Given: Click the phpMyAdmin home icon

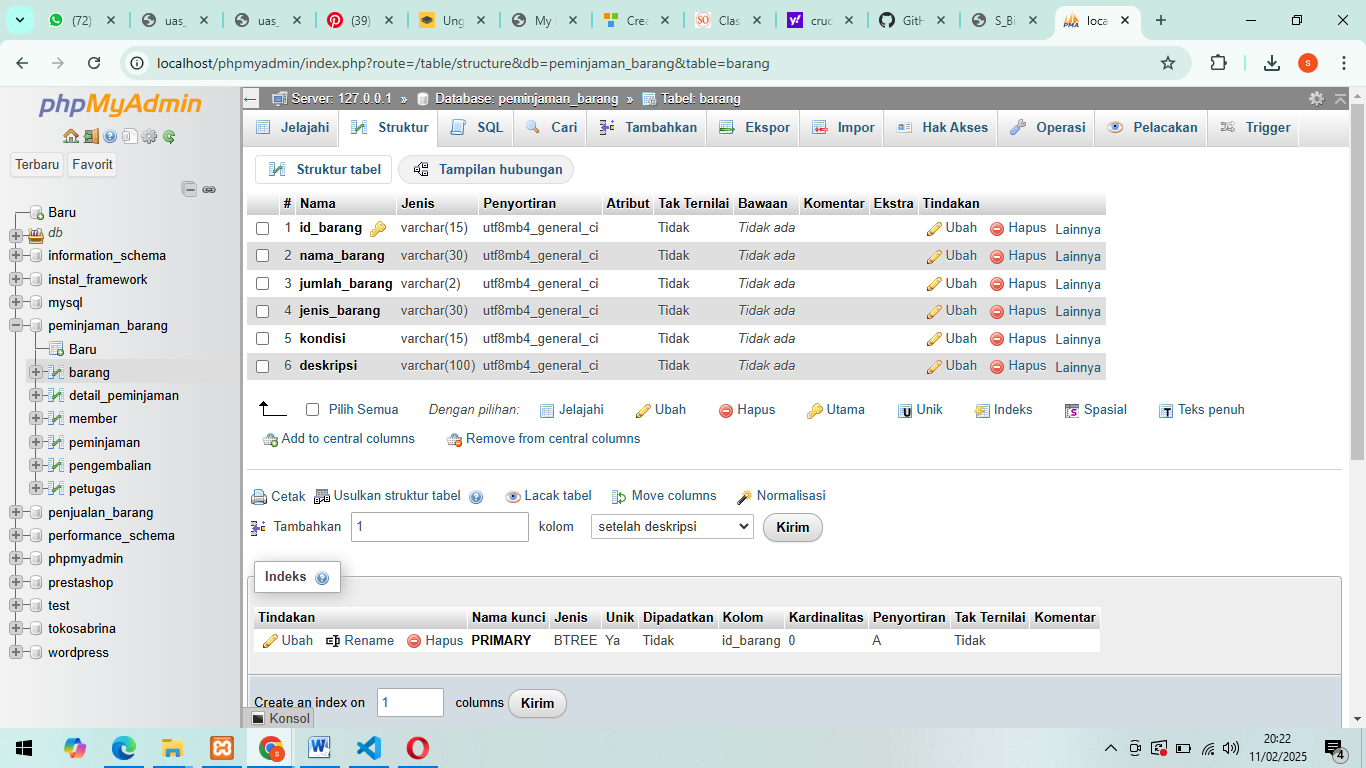Looking at the screenshot, I should click(70, 137).
